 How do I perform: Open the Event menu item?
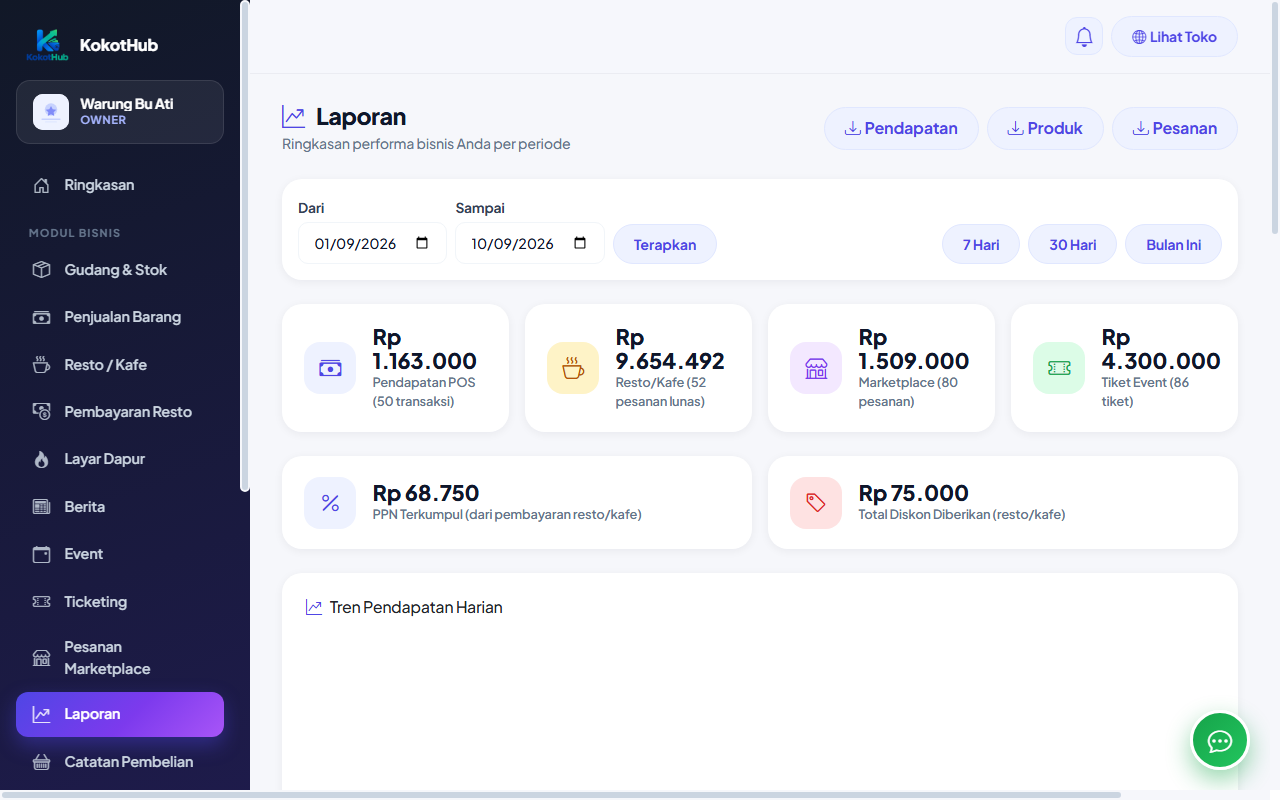pyautogui.click(x=120, y=554)
